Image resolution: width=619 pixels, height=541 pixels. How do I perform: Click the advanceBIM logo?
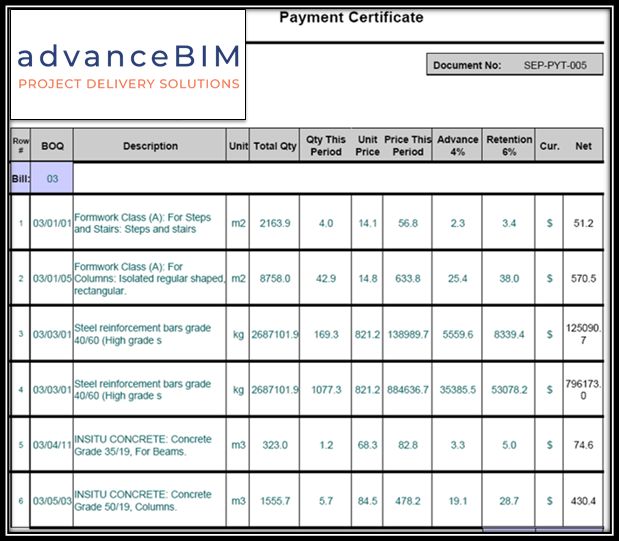(x=130, y=65)
